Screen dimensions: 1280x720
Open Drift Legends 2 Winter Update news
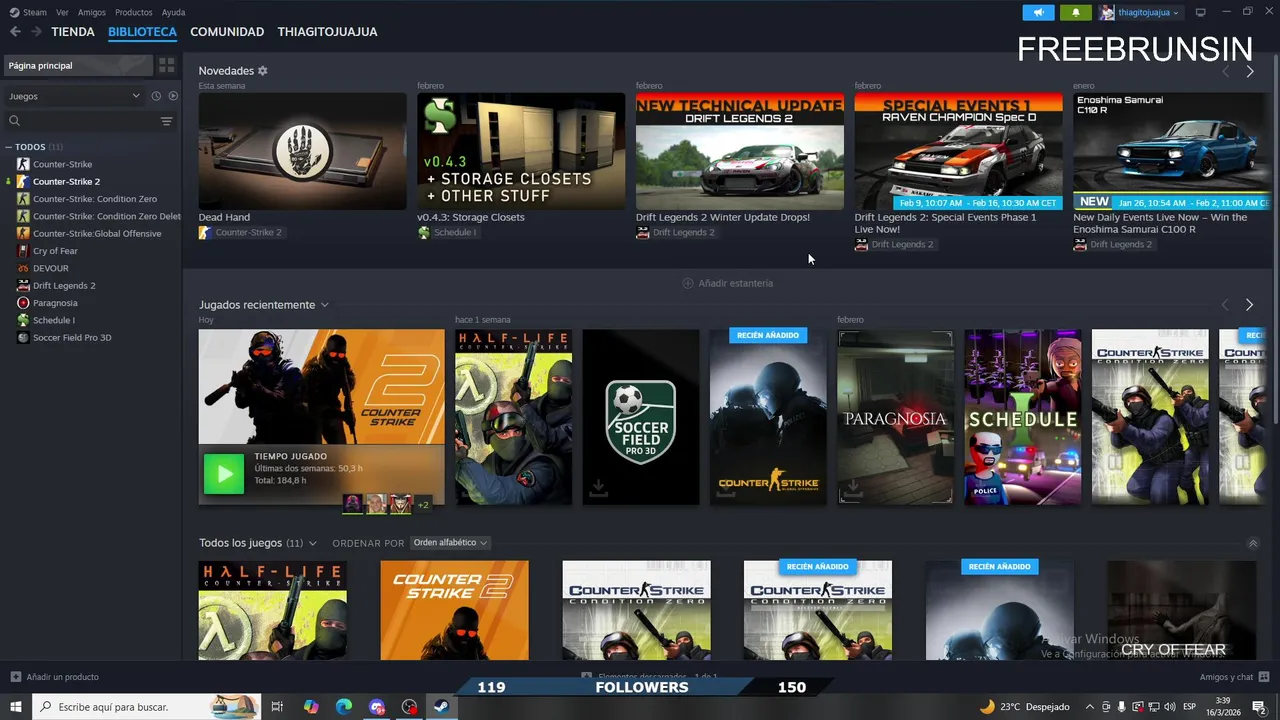[x=740, y=151]
